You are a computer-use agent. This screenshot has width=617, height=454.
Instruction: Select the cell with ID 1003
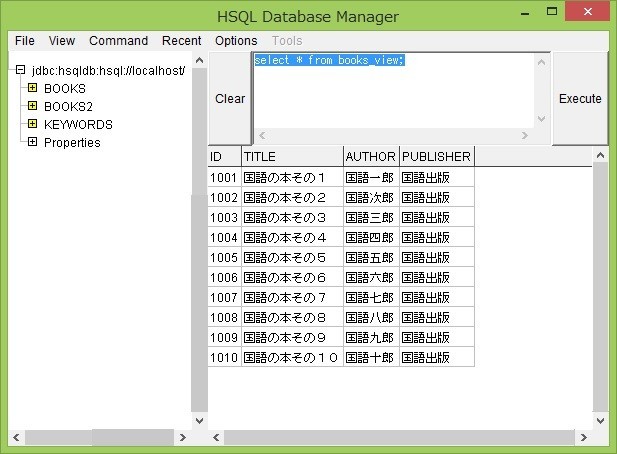pyautogui.click(x=224, y=218)
